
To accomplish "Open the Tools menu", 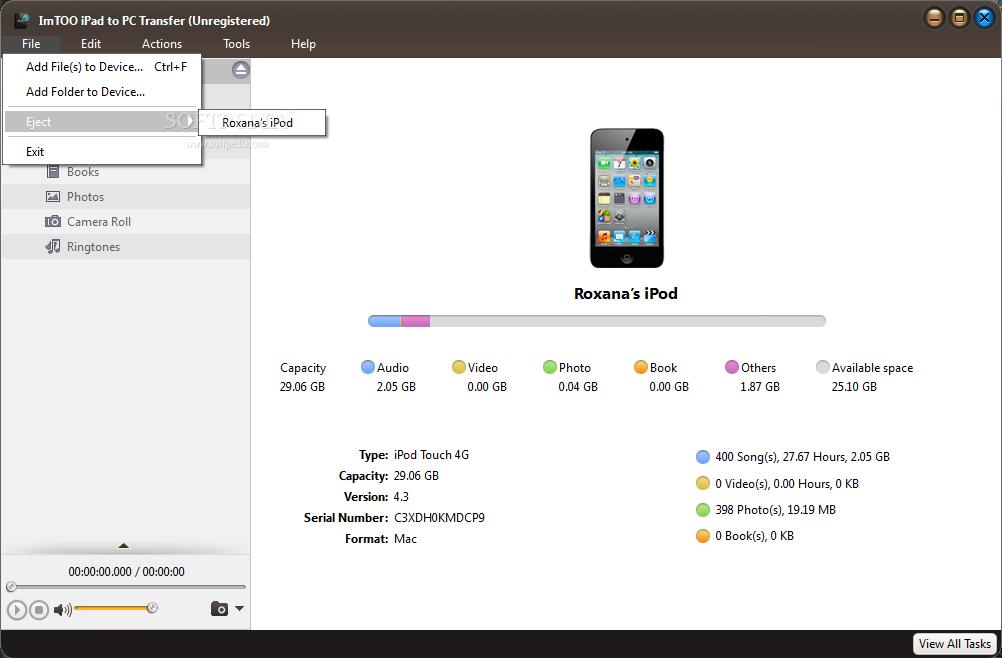I will point(236,44).
